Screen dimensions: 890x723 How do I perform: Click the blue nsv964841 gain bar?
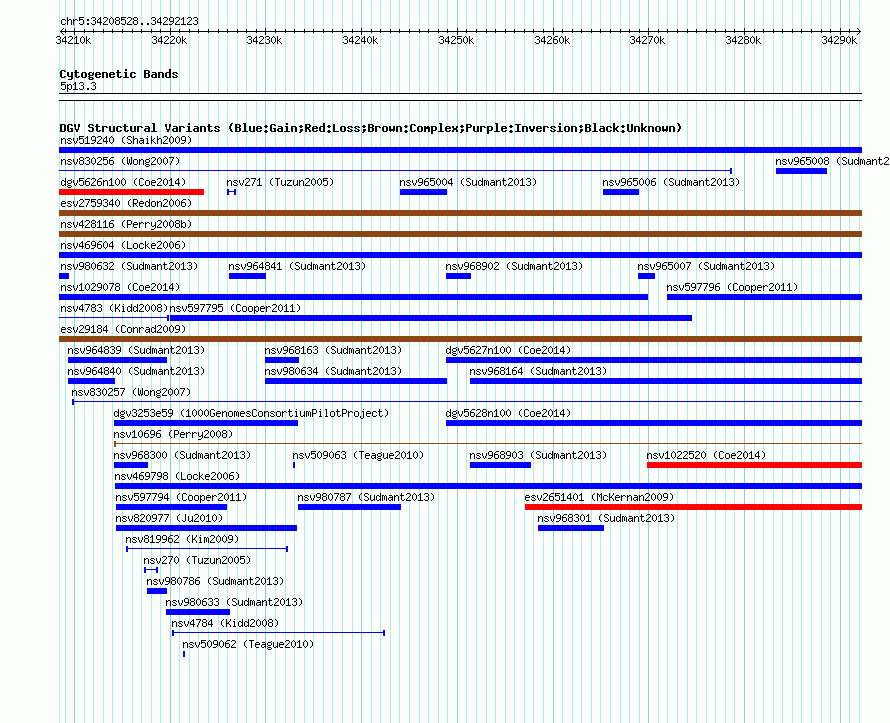click(247, 276)
